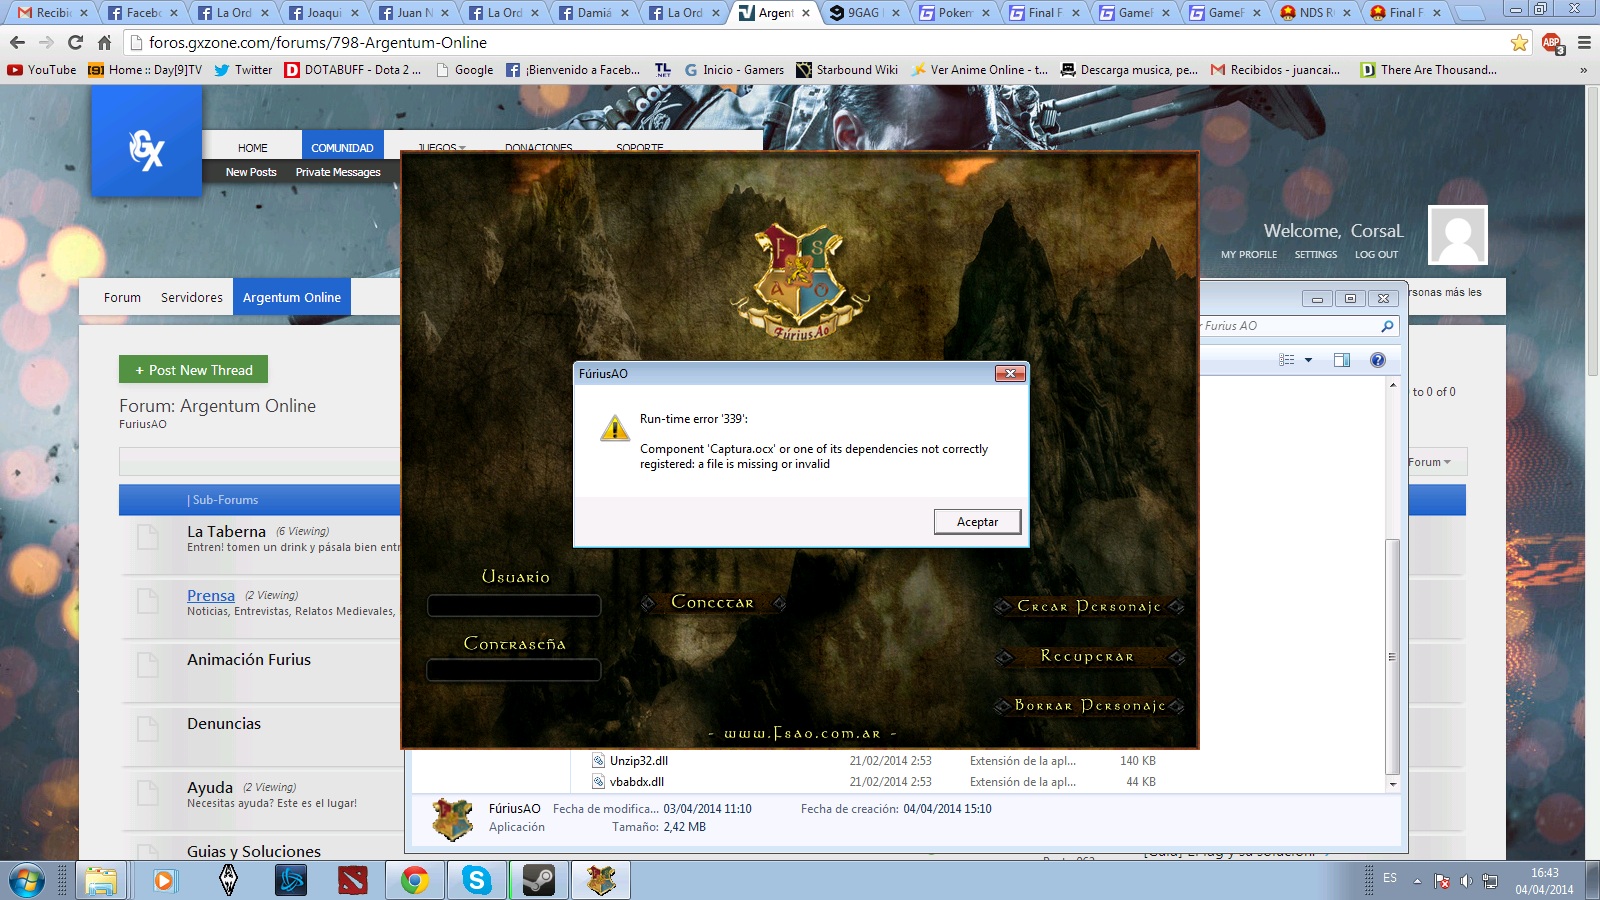
Task: Open La Taberna sub-forum
Action: point(226,531)
